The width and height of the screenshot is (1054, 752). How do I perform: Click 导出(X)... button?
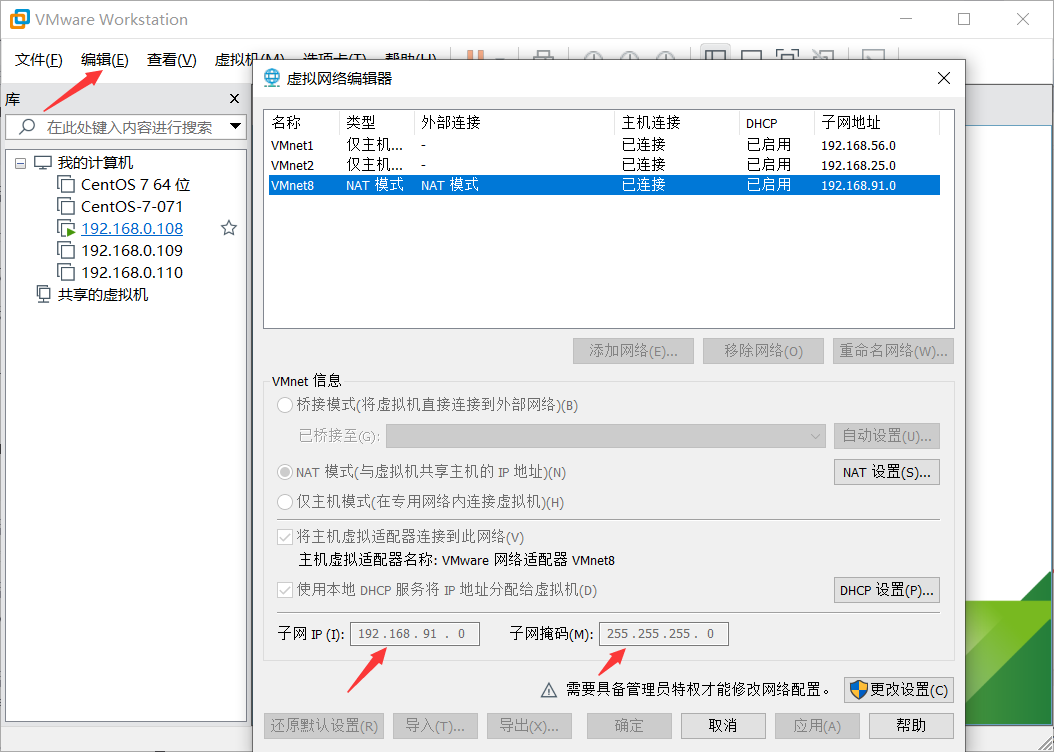(x=529, y=726)
